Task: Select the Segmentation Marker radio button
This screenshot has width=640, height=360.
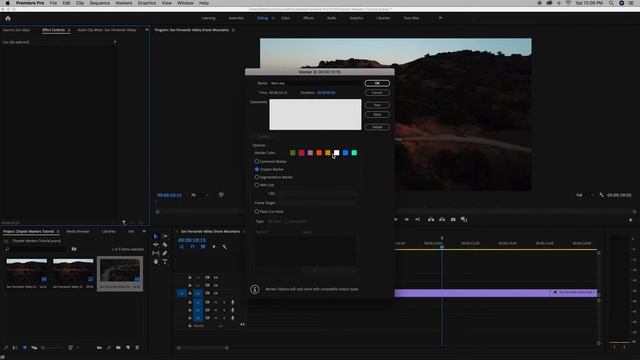Action: click(257, 177)
